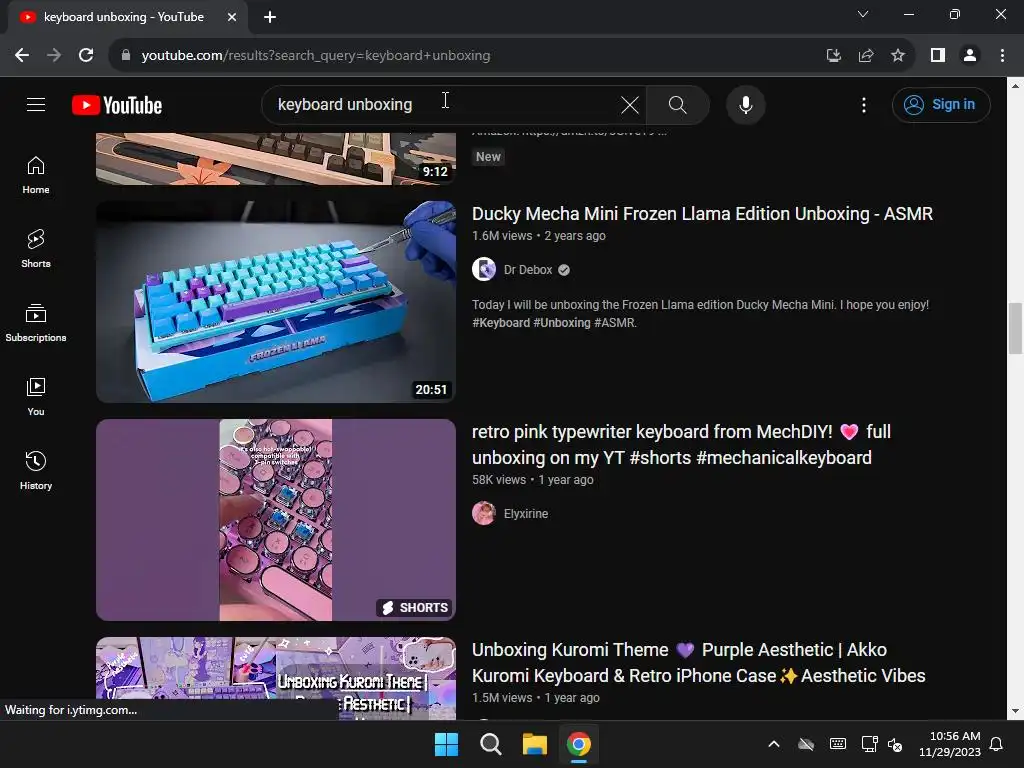Go forward in Chrome
This screenshot has width=1024, height=768.
(x=54, y=56)
